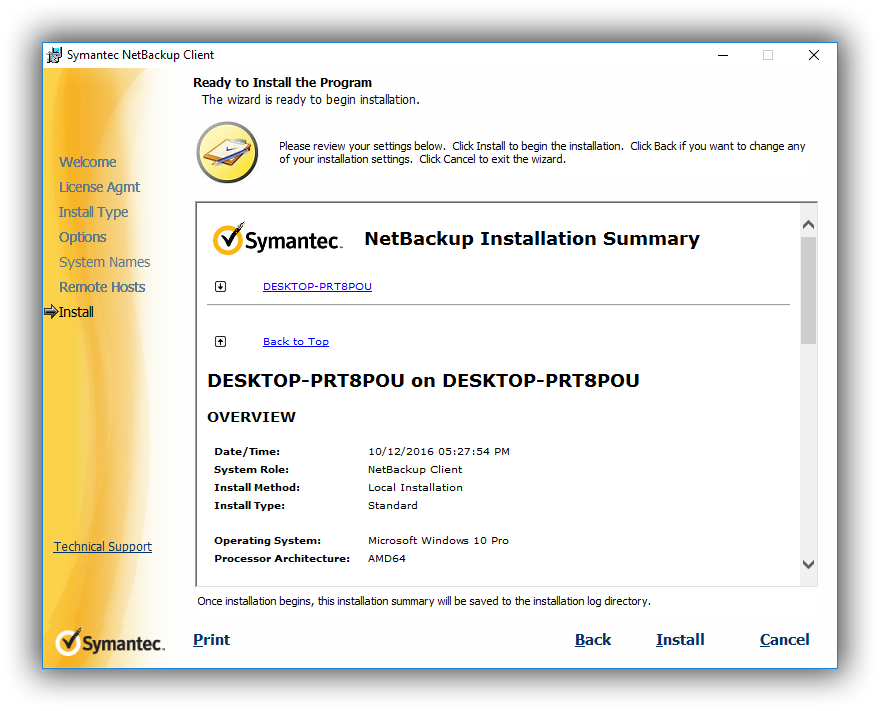This screenshot has height=711, width=880.
Task: Click the Install Method value Local Installation
Action: click(x=415, y=488)
